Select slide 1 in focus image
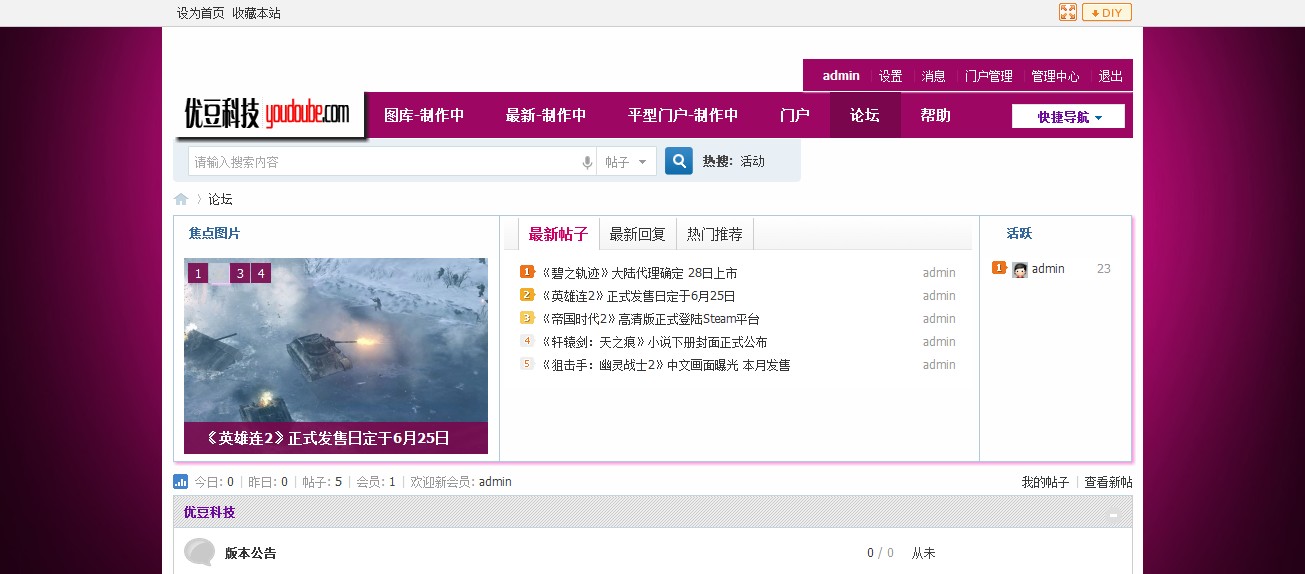This screenshot has height=574, width=1305. tap(198, 273)
